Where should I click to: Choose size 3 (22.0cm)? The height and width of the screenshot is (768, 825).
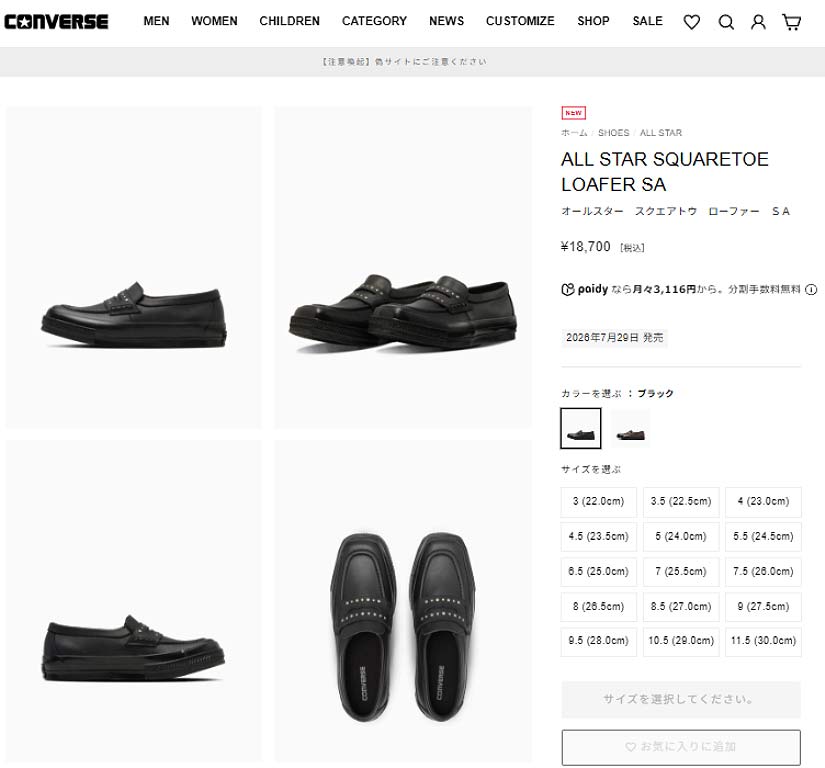click(599, 501)
